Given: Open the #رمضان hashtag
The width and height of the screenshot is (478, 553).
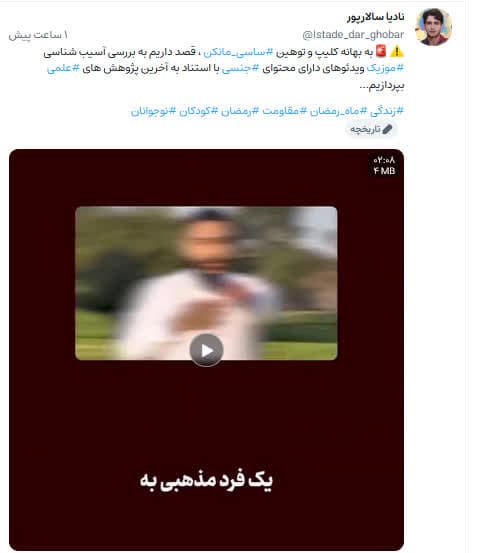Looking at the screenshot, I should [x=240, y=111].
